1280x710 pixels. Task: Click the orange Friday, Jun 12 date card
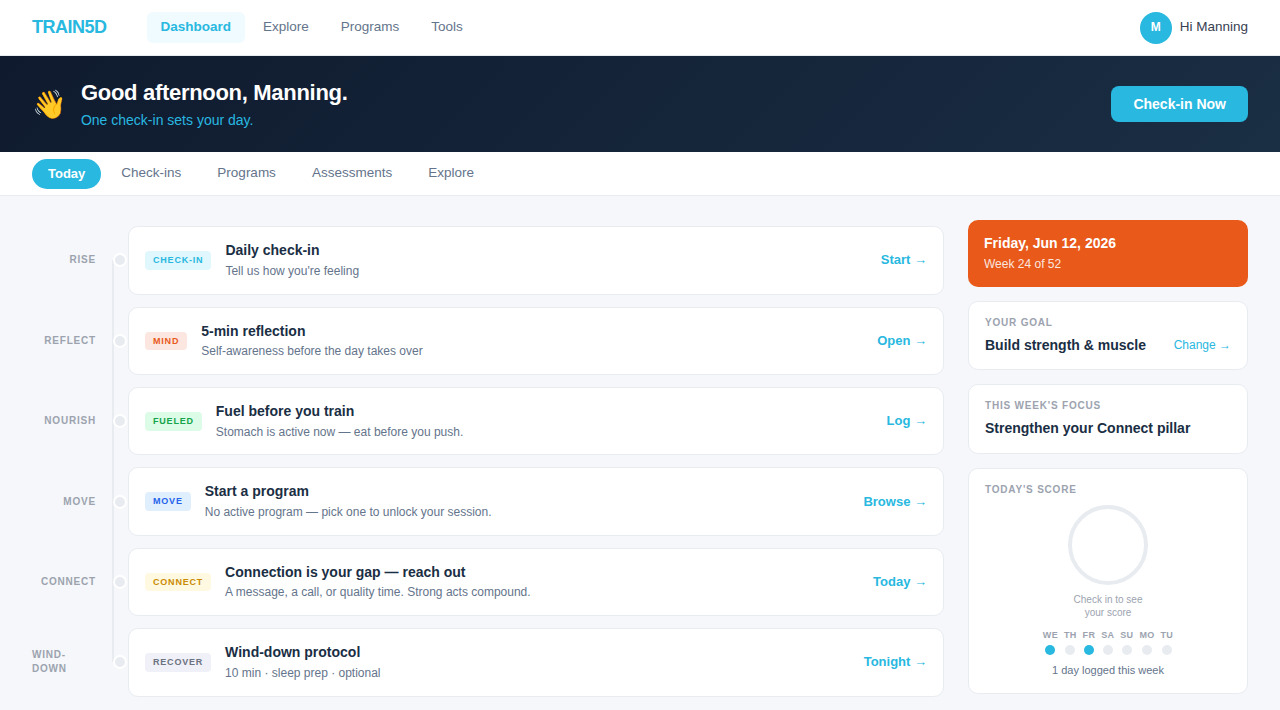(1108, 253)
